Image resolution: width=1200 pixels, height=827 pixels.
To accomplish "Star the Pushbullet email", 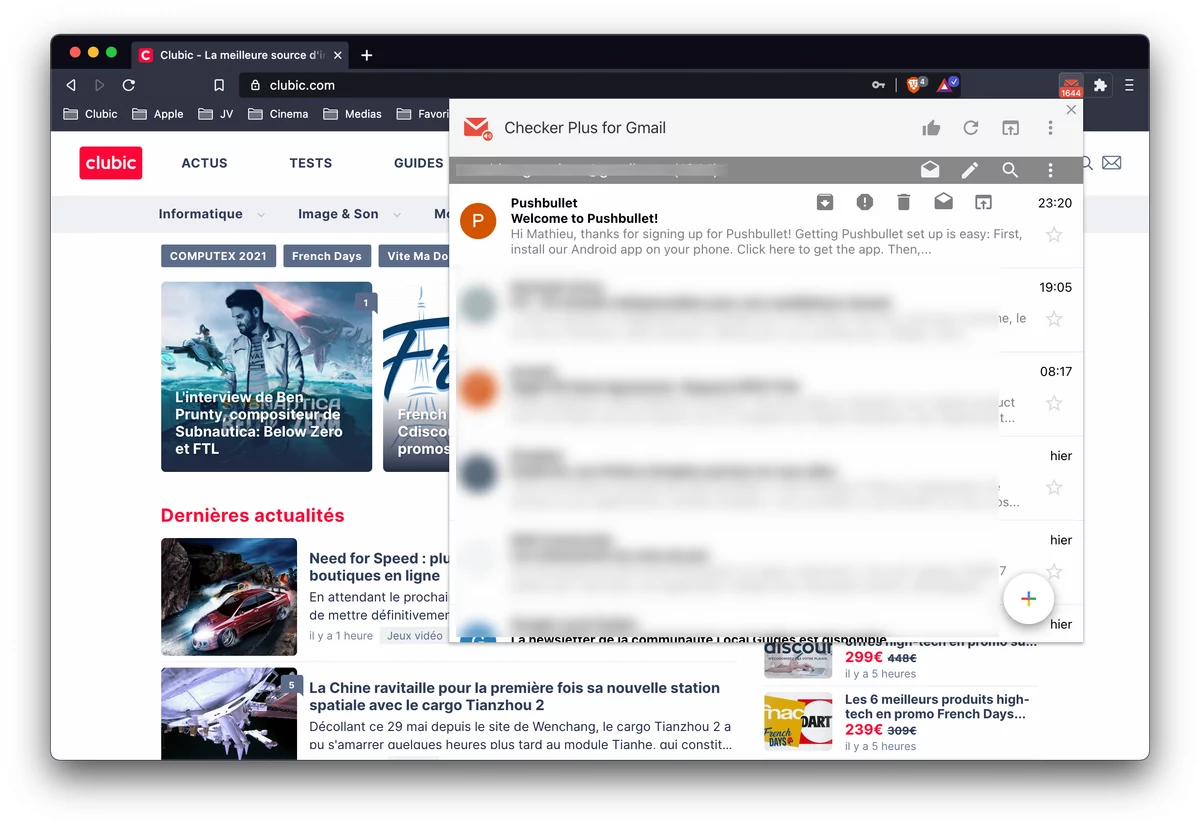I will point(1054,235).
